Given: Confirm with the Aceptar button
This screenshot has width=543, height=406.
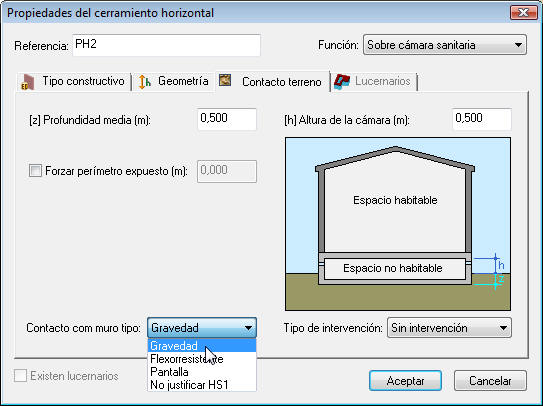Looking at the screenshot, I should pos(405,381).
